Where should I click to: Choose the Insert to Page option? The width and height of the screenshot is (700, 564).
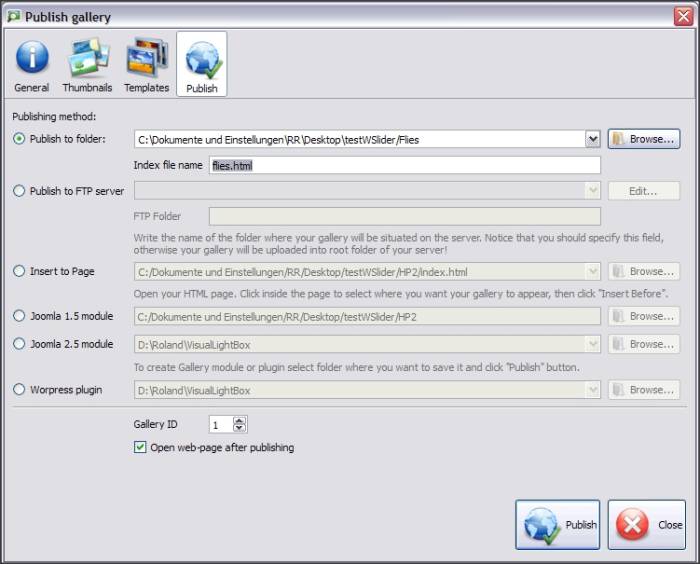click(x=19, y=271)
